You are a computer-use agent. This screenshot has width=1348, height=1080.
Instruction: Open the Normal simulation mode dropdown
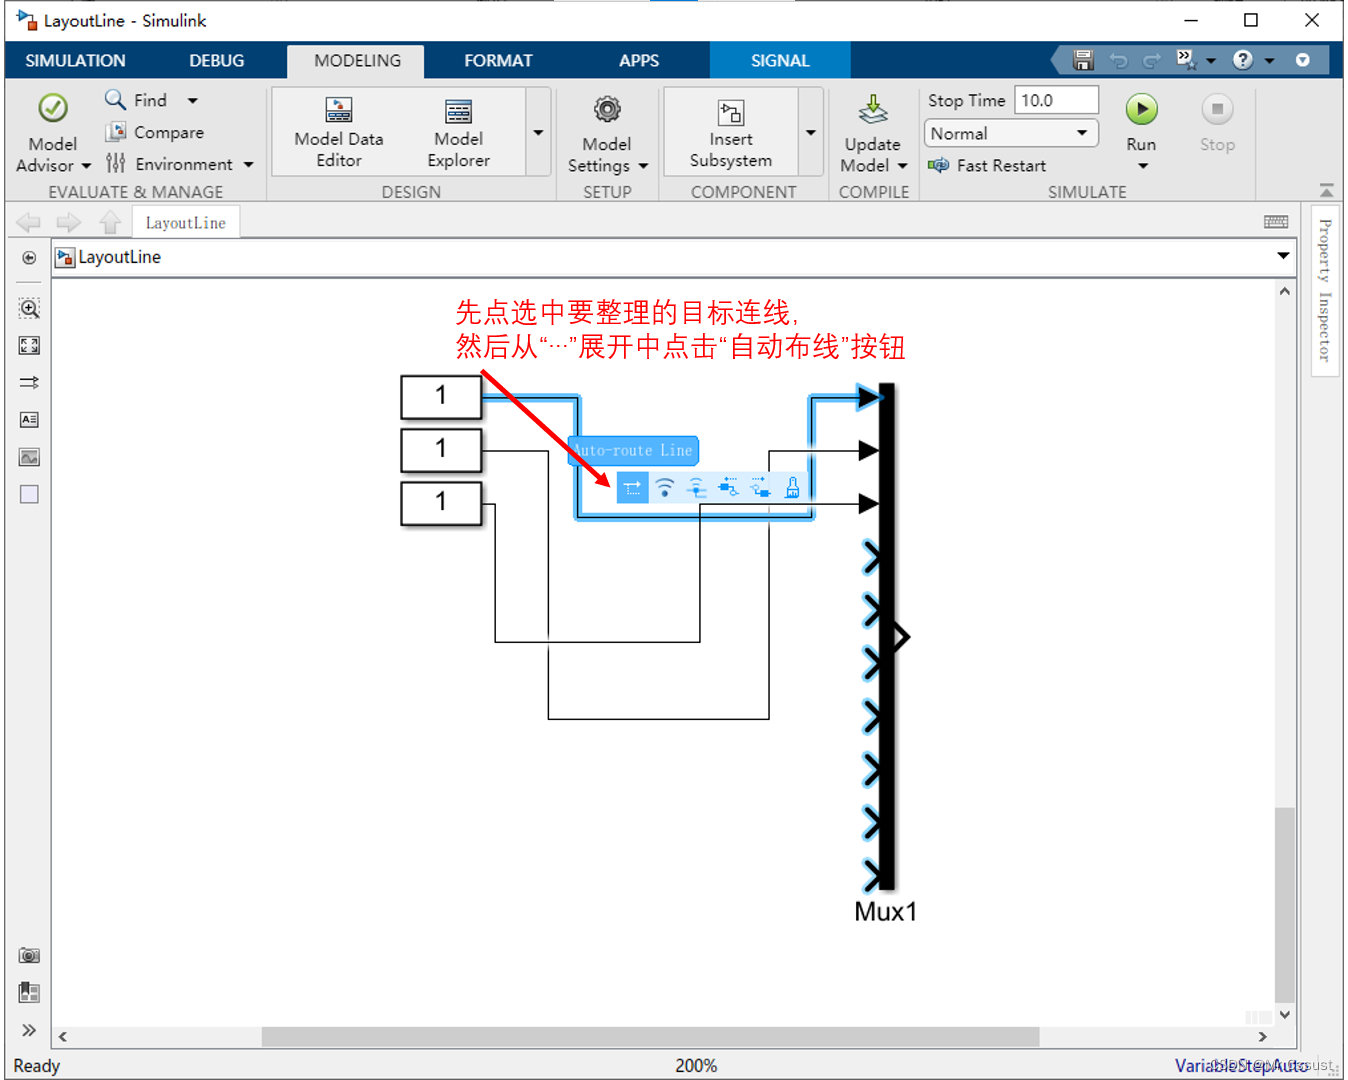[x=1081, y=133]
